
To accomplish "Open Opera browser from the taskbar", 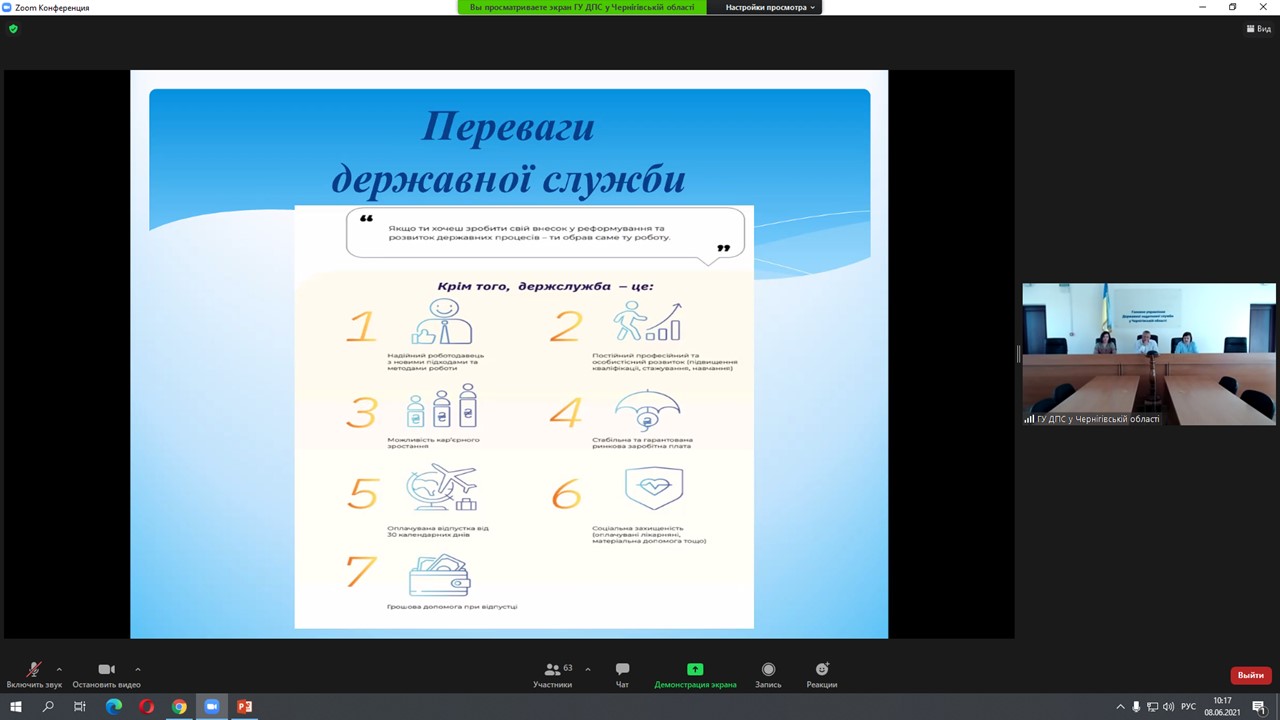I will [x=147, y=707].
